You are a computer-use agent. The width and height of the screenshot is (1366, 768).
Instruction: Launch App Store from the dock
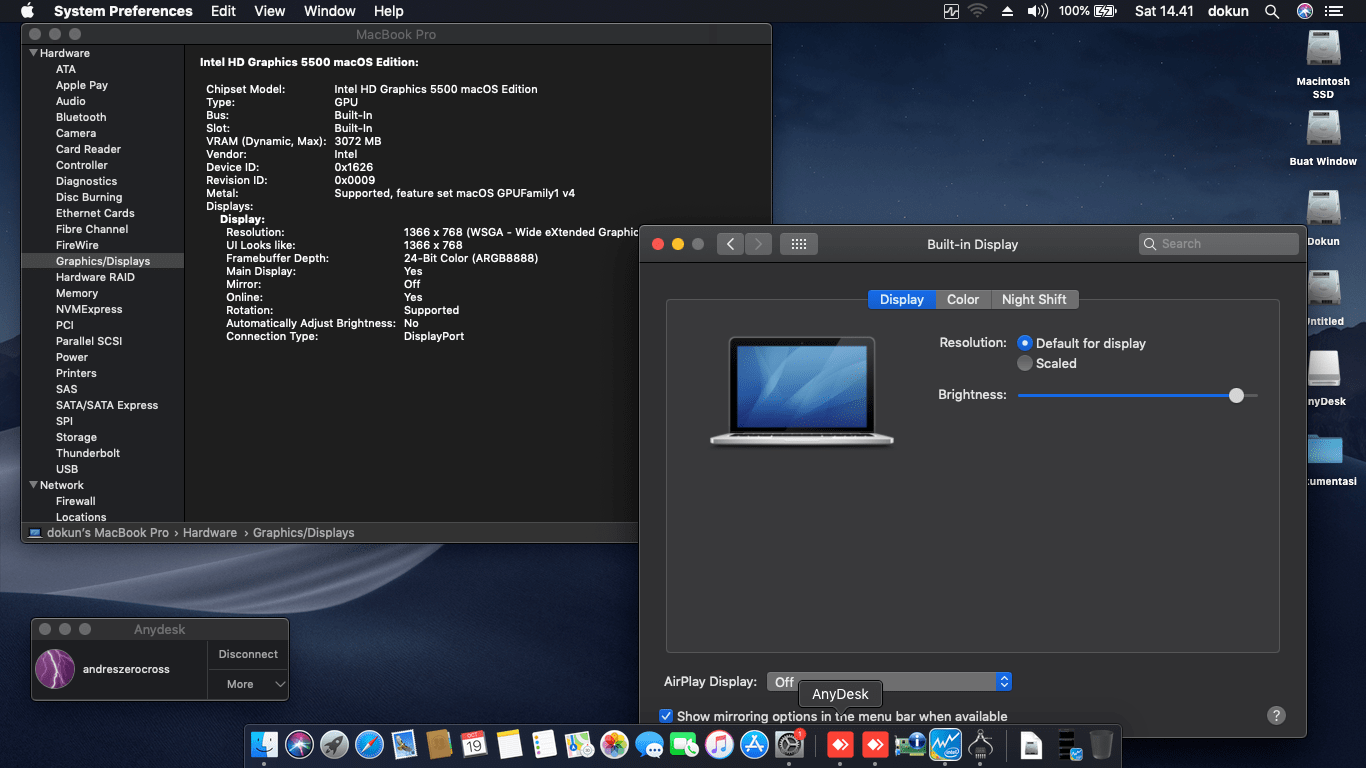coord(754,744)
